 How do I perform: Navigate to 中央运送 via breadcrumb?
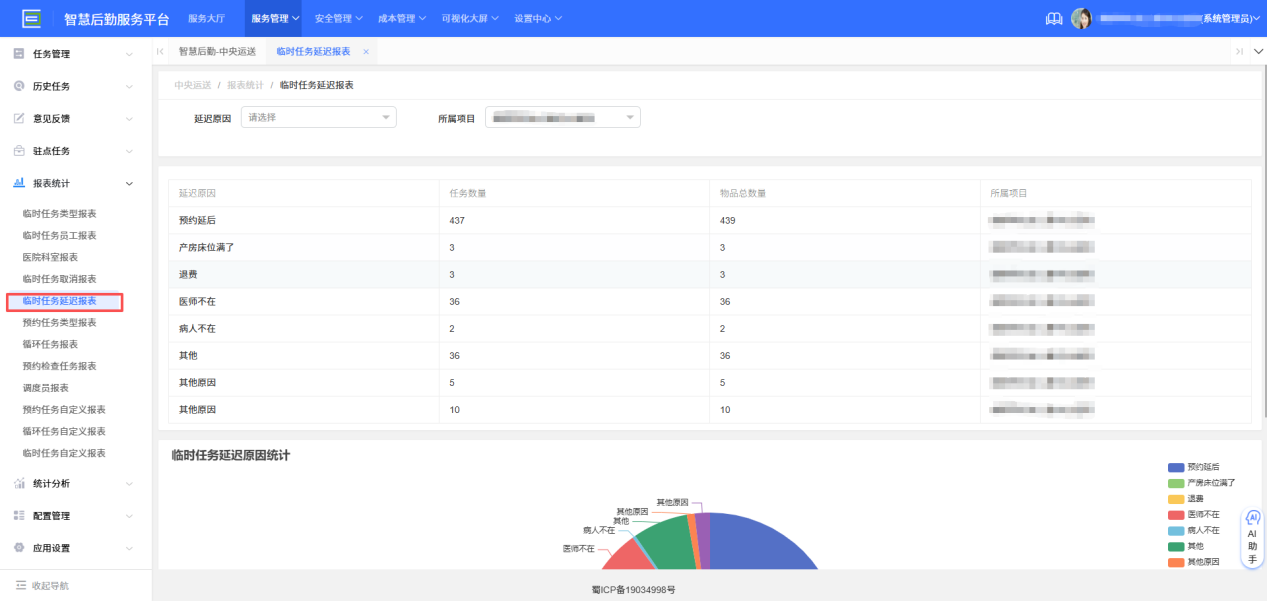click(x=193, y=86)
